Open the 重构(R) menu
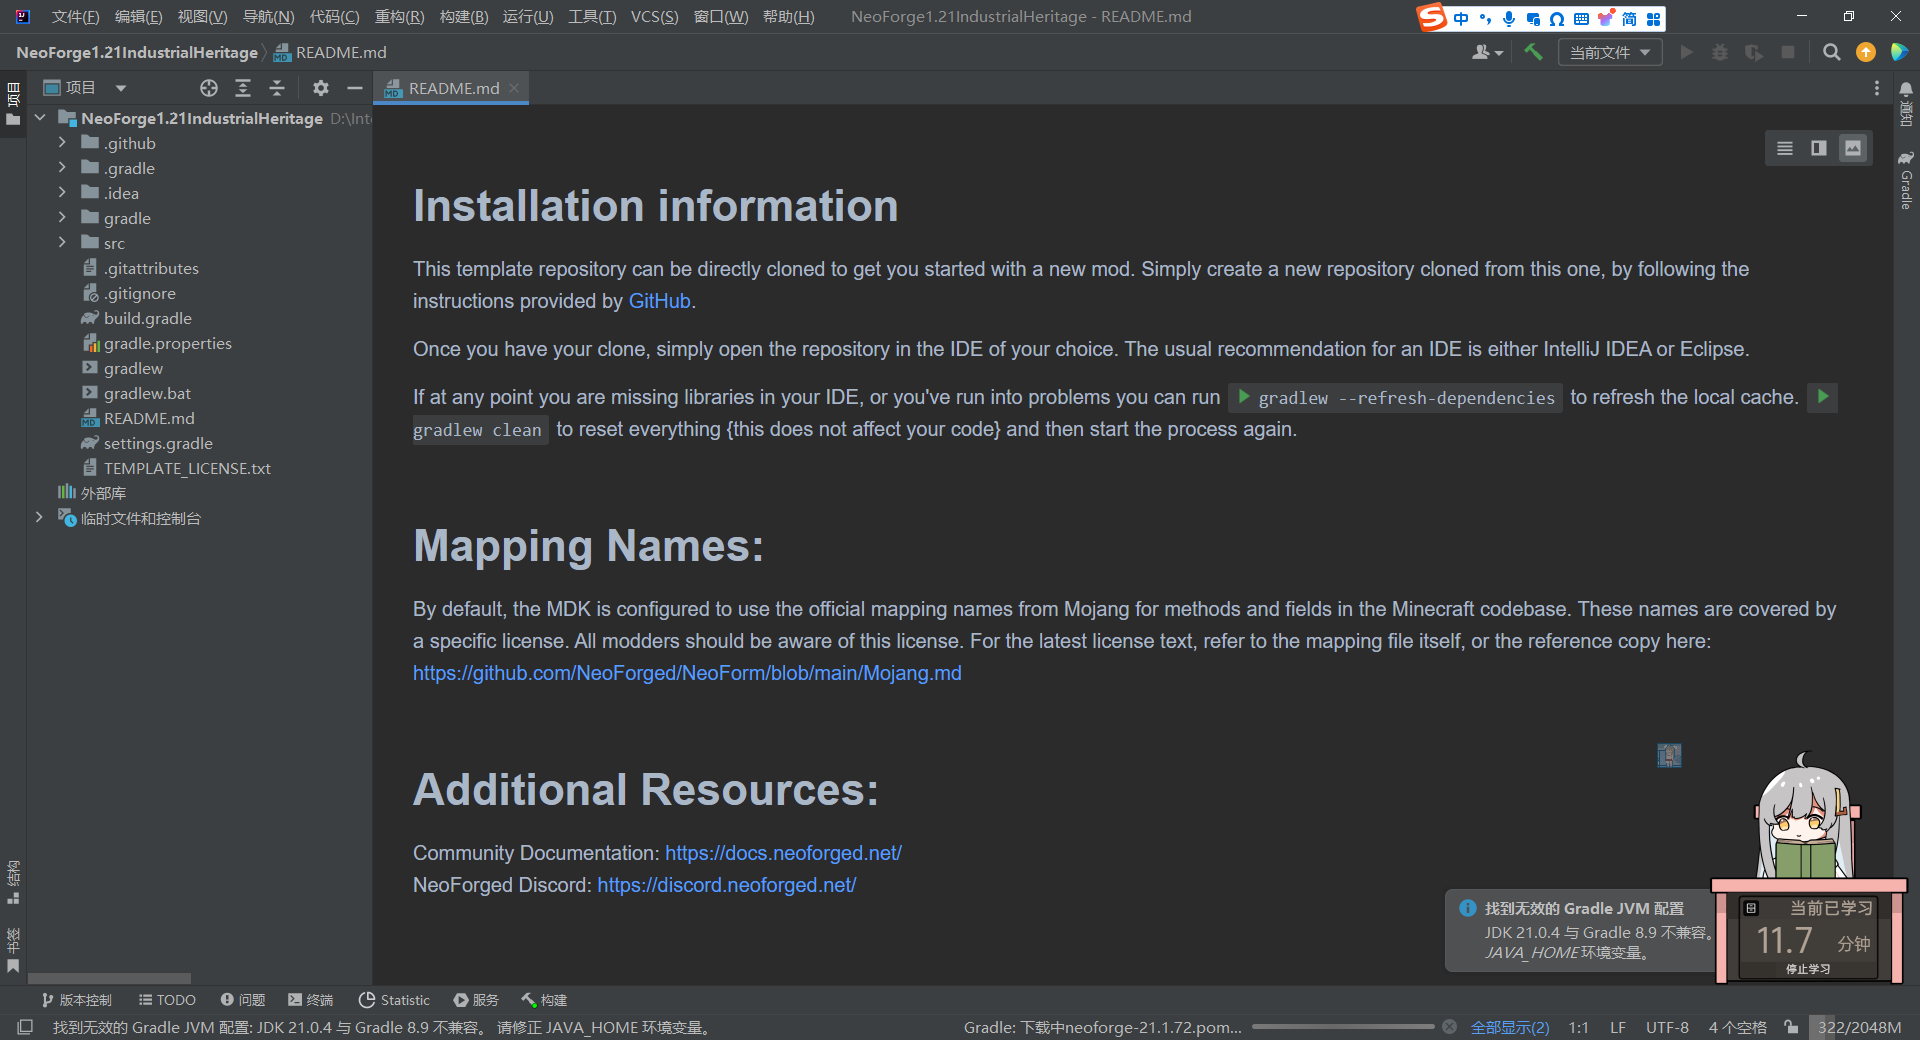The height and width of the screenshot is (1040, 1920). pyautogui.click(x=399, y=17)
